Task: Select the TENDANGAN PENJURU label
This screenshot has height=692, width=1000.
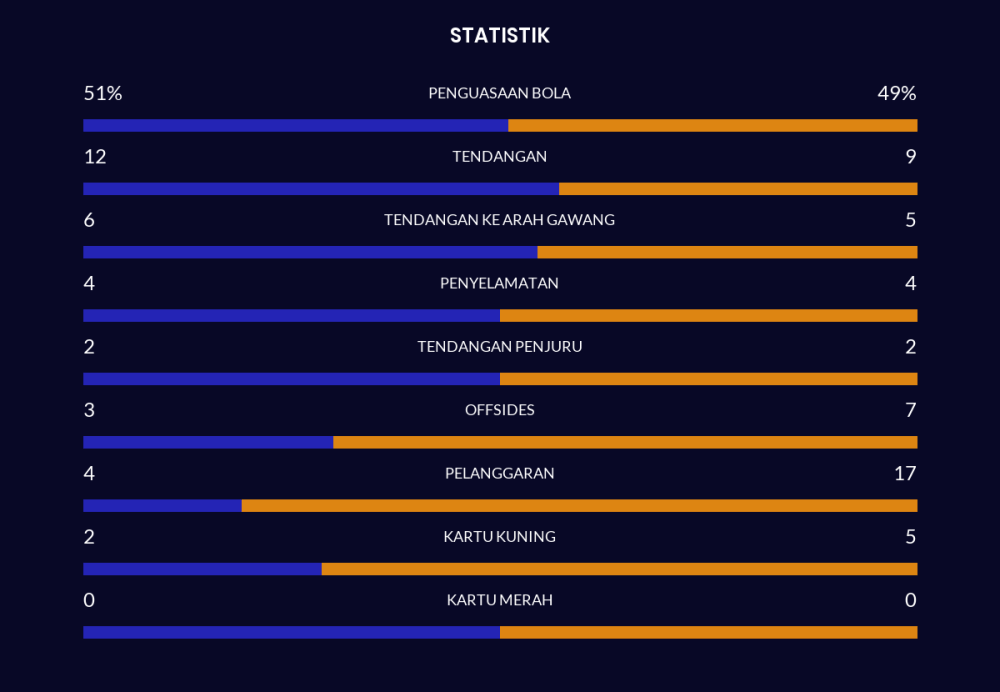Action: tap(499, 347)
